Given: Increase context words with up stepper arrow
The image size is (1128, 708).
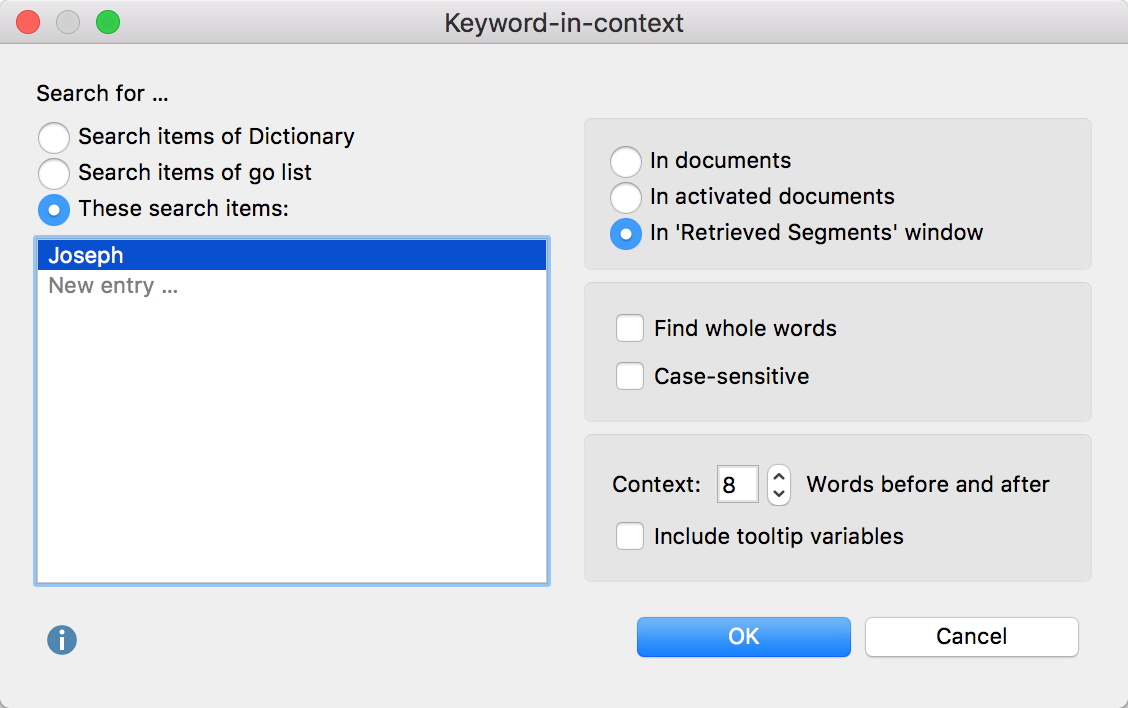Looking at the screenshot, I should pos(778,476).
